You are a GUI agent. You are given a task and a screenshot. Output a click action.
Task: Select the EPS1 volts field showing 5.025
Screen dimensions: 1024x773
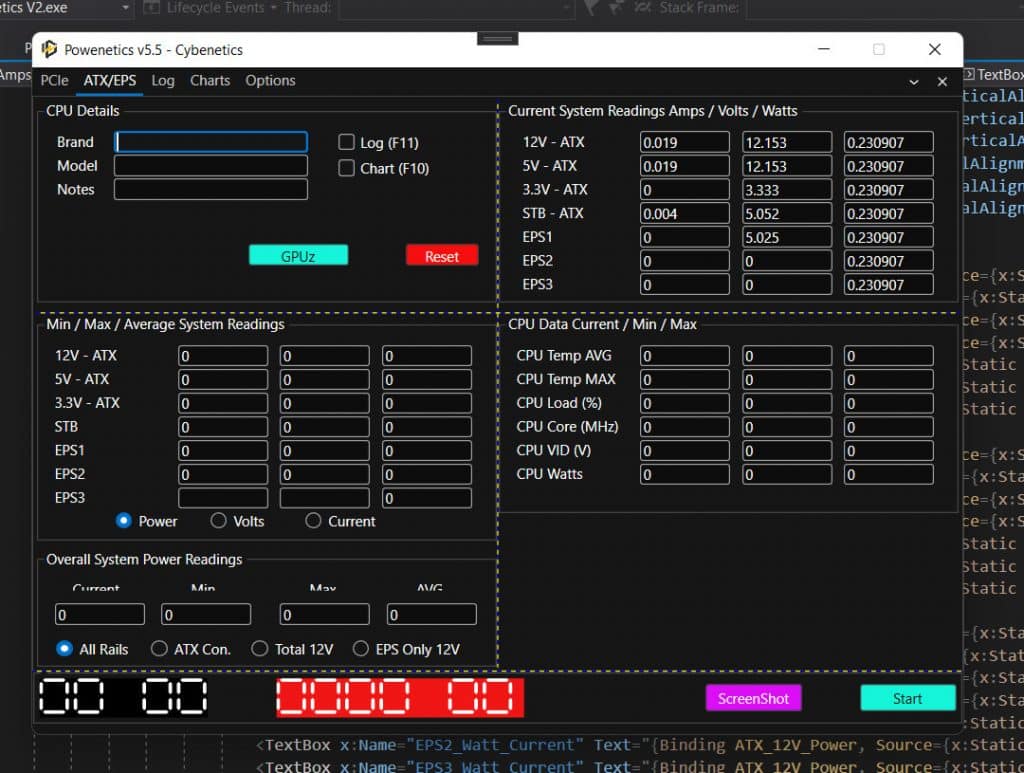pos(787,237)
